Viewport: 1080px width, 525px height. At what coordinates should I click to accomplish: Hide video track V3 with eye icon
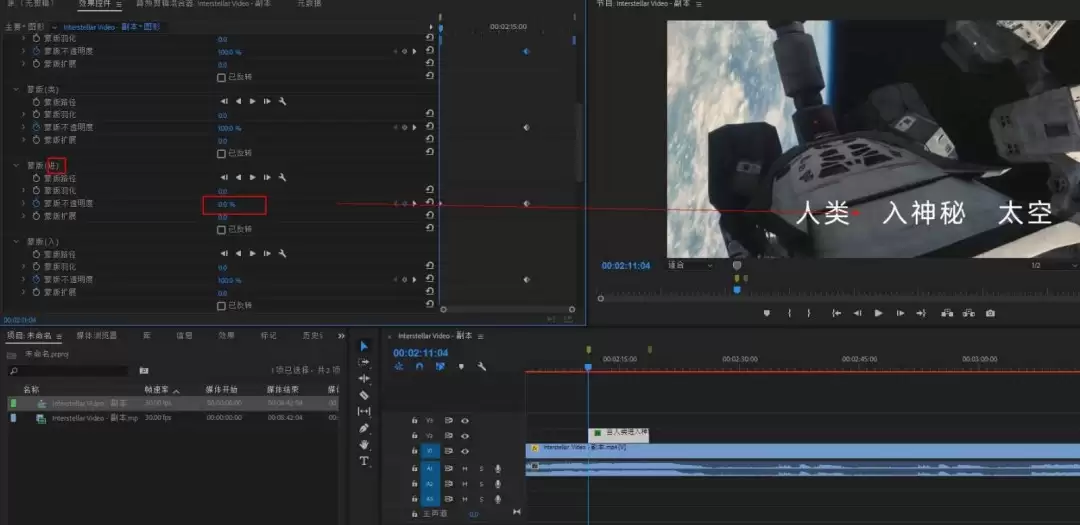(465, 420)
